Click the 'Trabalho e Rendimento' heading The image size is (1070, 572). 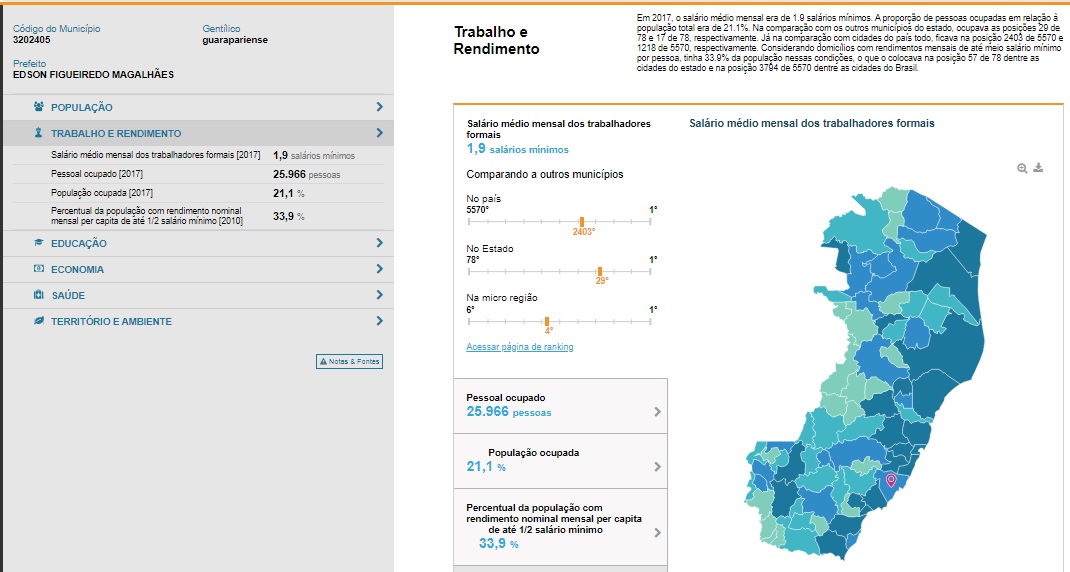(x=496, y=40)
